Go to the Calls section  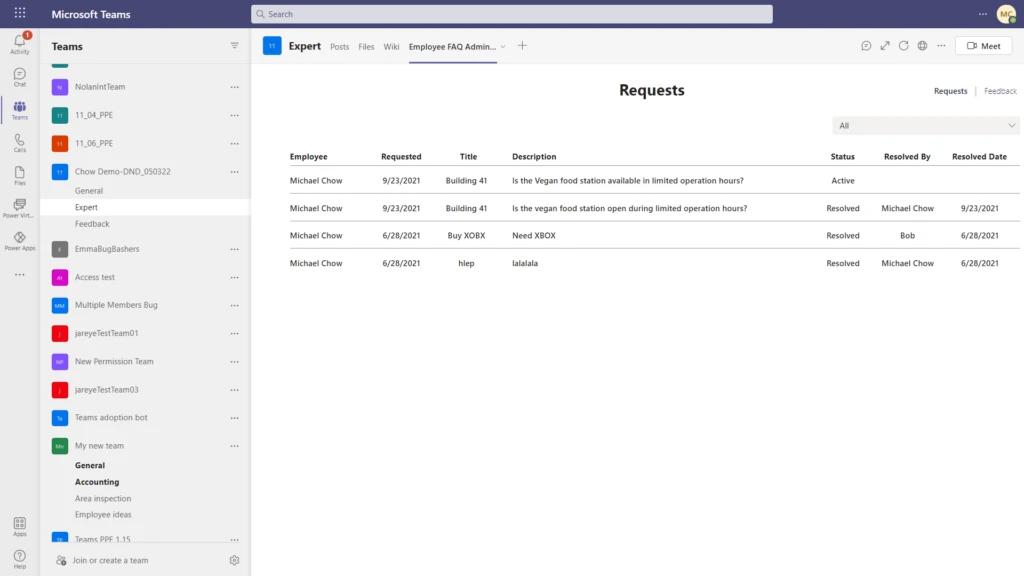[19, 141]
